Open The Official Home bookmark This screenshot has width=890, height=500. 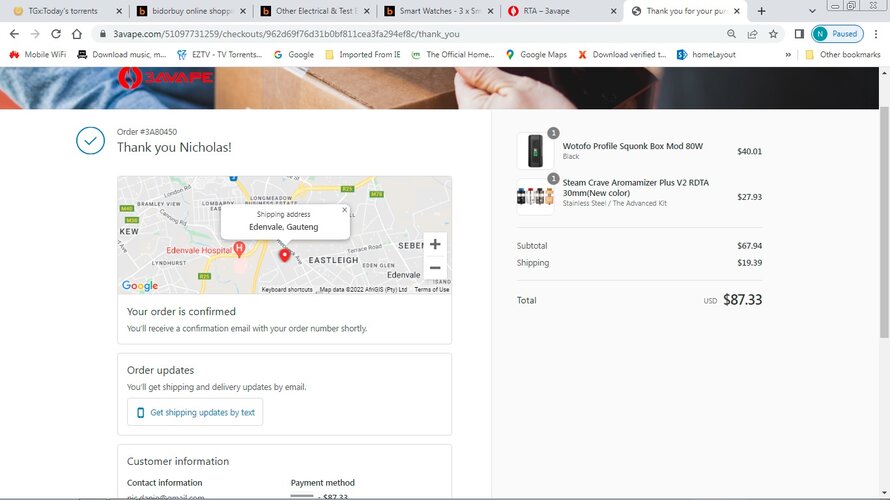click(x=453, y=54)
